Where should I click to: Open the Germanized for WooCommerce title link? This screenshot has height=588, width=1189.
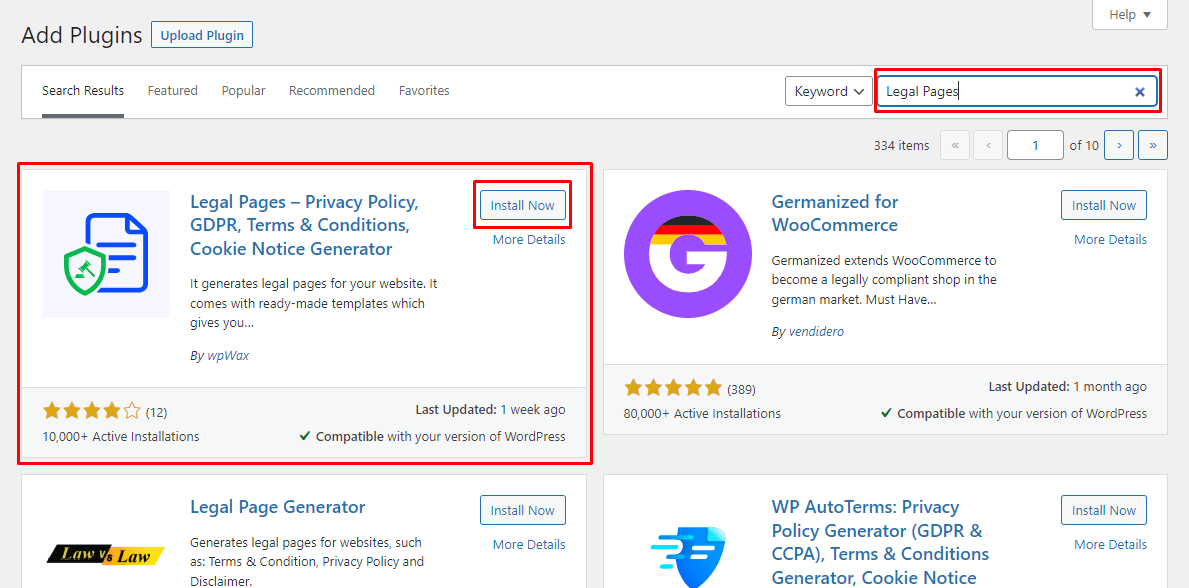click(834, 213)
